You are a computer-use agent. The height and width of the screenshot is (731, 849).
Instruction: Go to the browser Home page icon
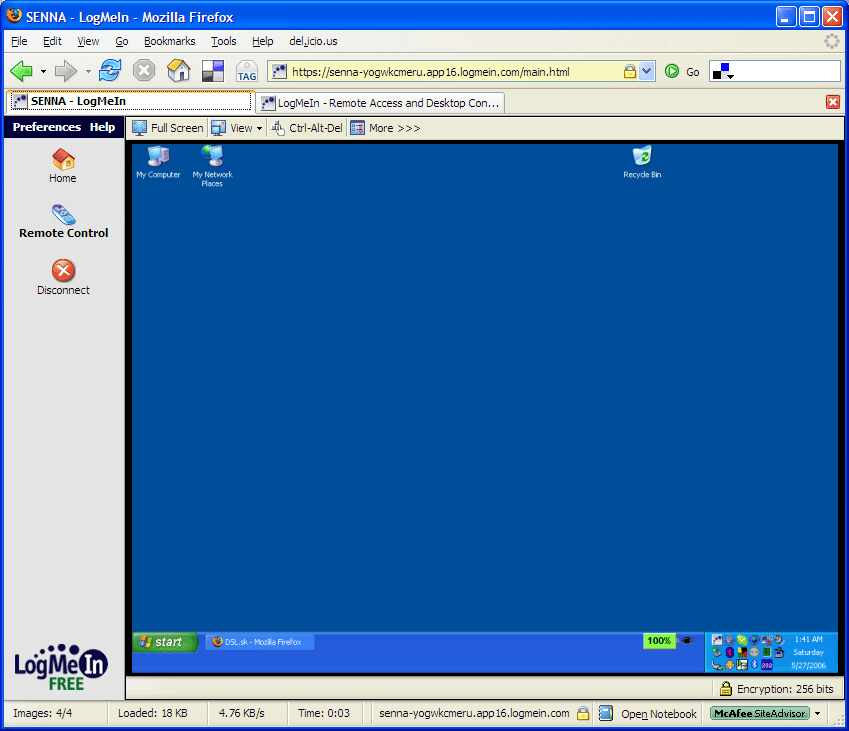[179, 71]
